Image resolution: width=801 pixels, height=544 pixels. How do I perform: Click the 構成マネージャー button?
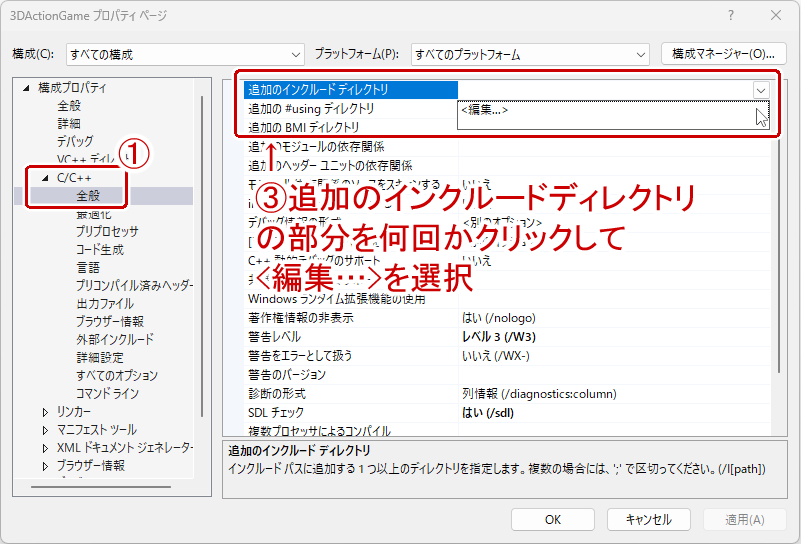[x=723, y=54]
